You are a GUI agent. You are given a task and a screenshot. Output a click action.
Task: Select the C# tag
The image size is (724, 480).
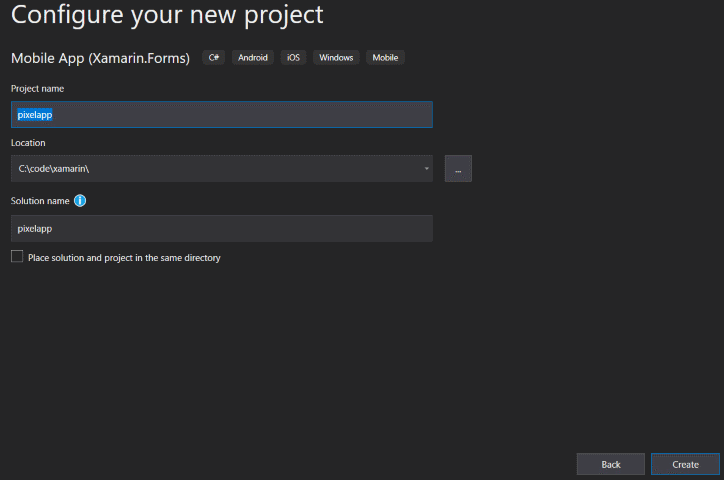[x=213, y=58]
